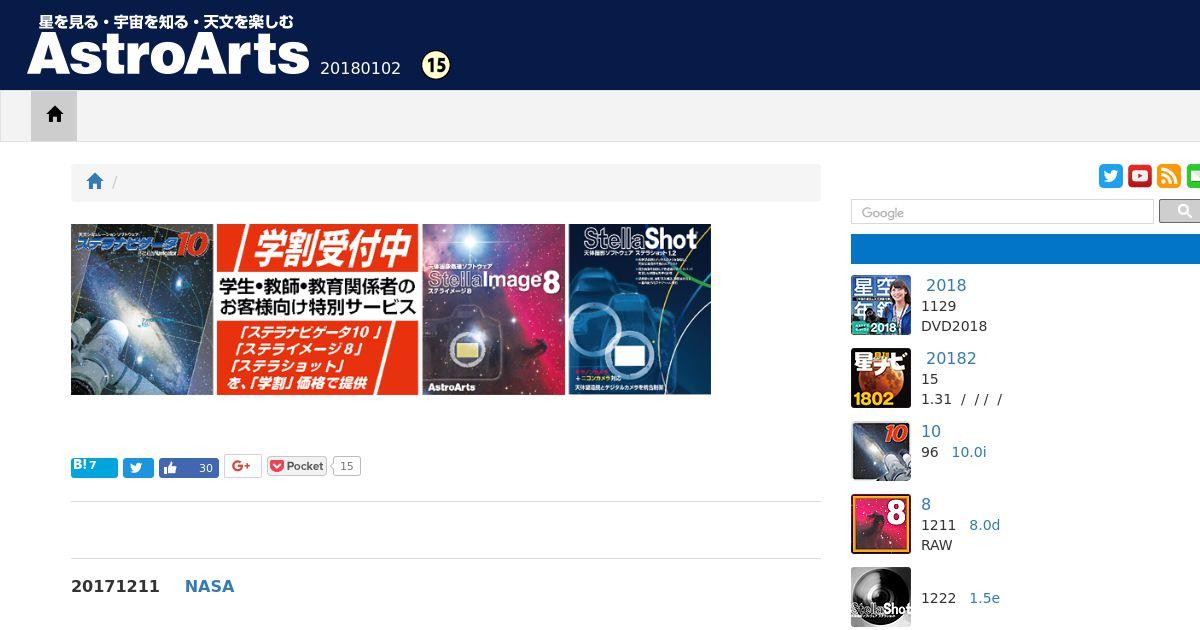
Task: Click the blue sidebar heading bar
Action: coord(1025,249)
